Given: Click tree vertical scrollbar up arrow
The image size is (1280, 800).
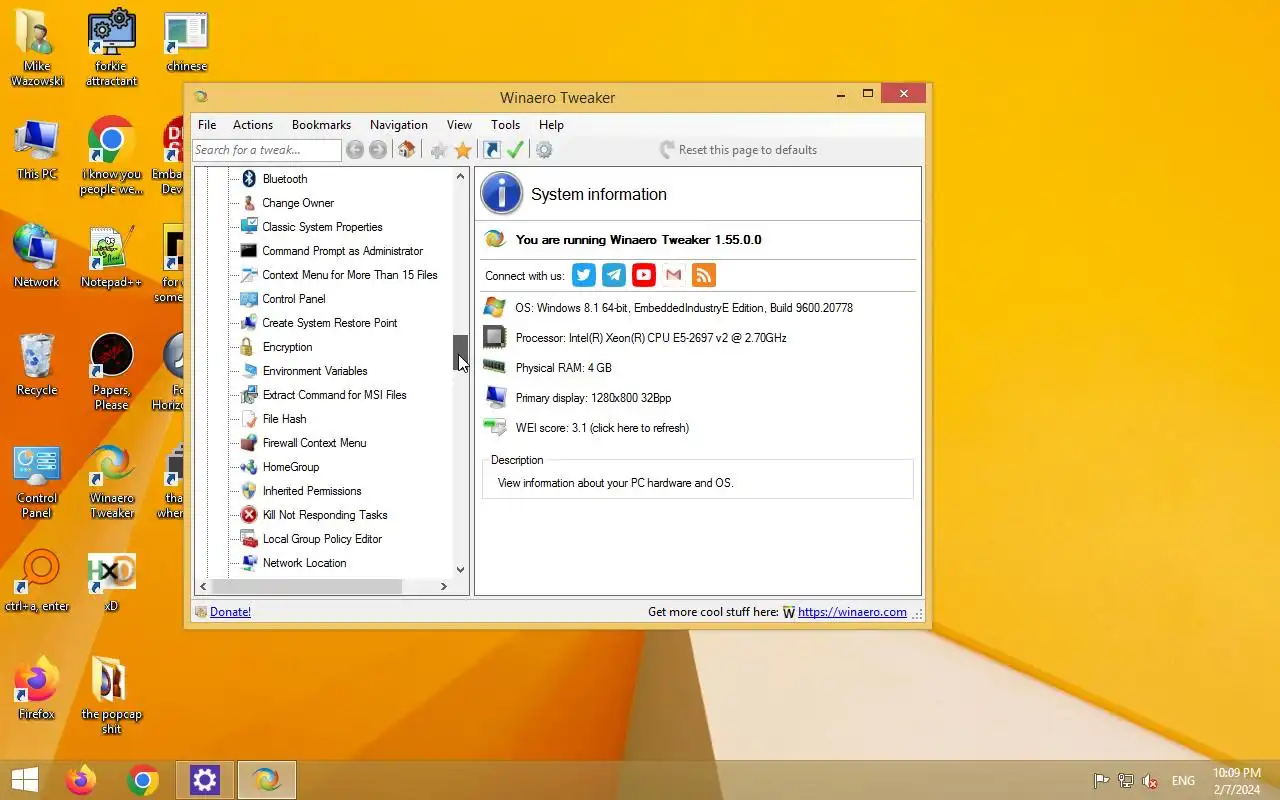Looking at the screenshot, I should [x=460, y=176].
